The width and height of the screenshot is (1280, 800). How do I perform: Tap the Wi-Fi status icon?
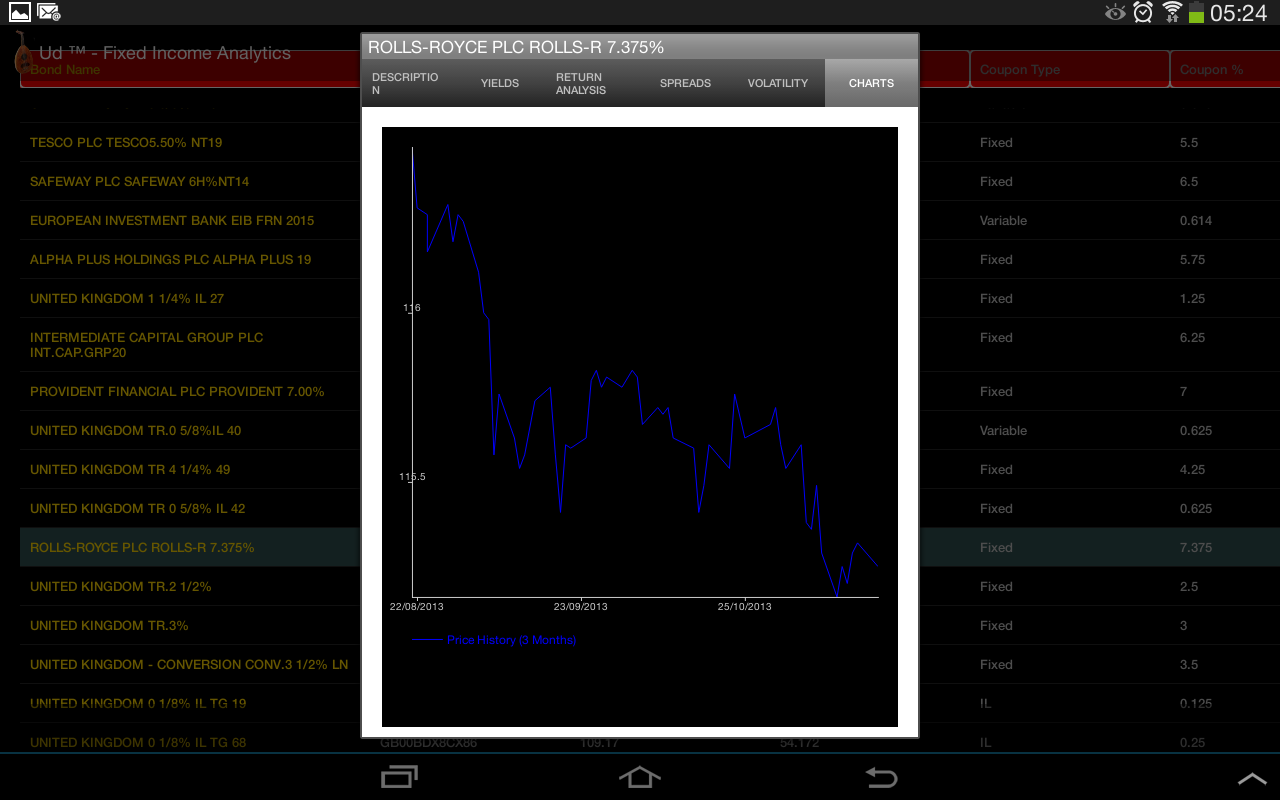pyautogui.click(x=1172, y=13)
